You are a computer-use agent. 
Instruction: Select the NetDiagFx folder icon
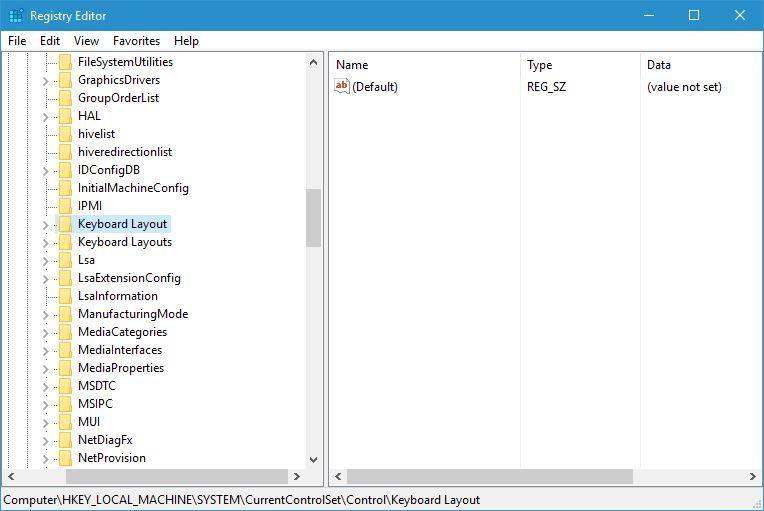point(65,441)
